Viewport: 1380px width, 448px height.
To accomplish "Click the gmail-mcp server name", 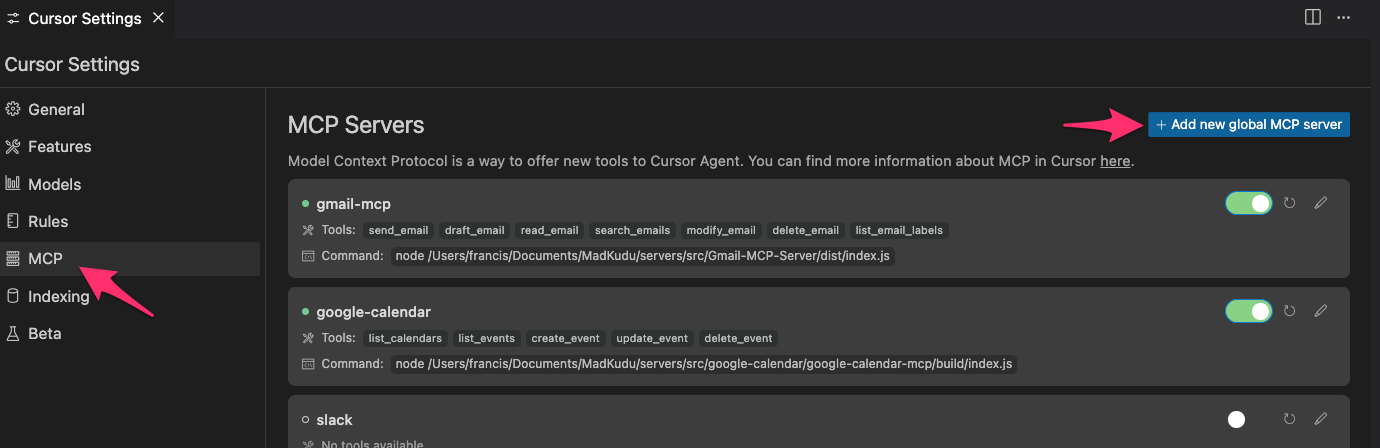I will tap(353, 204).
